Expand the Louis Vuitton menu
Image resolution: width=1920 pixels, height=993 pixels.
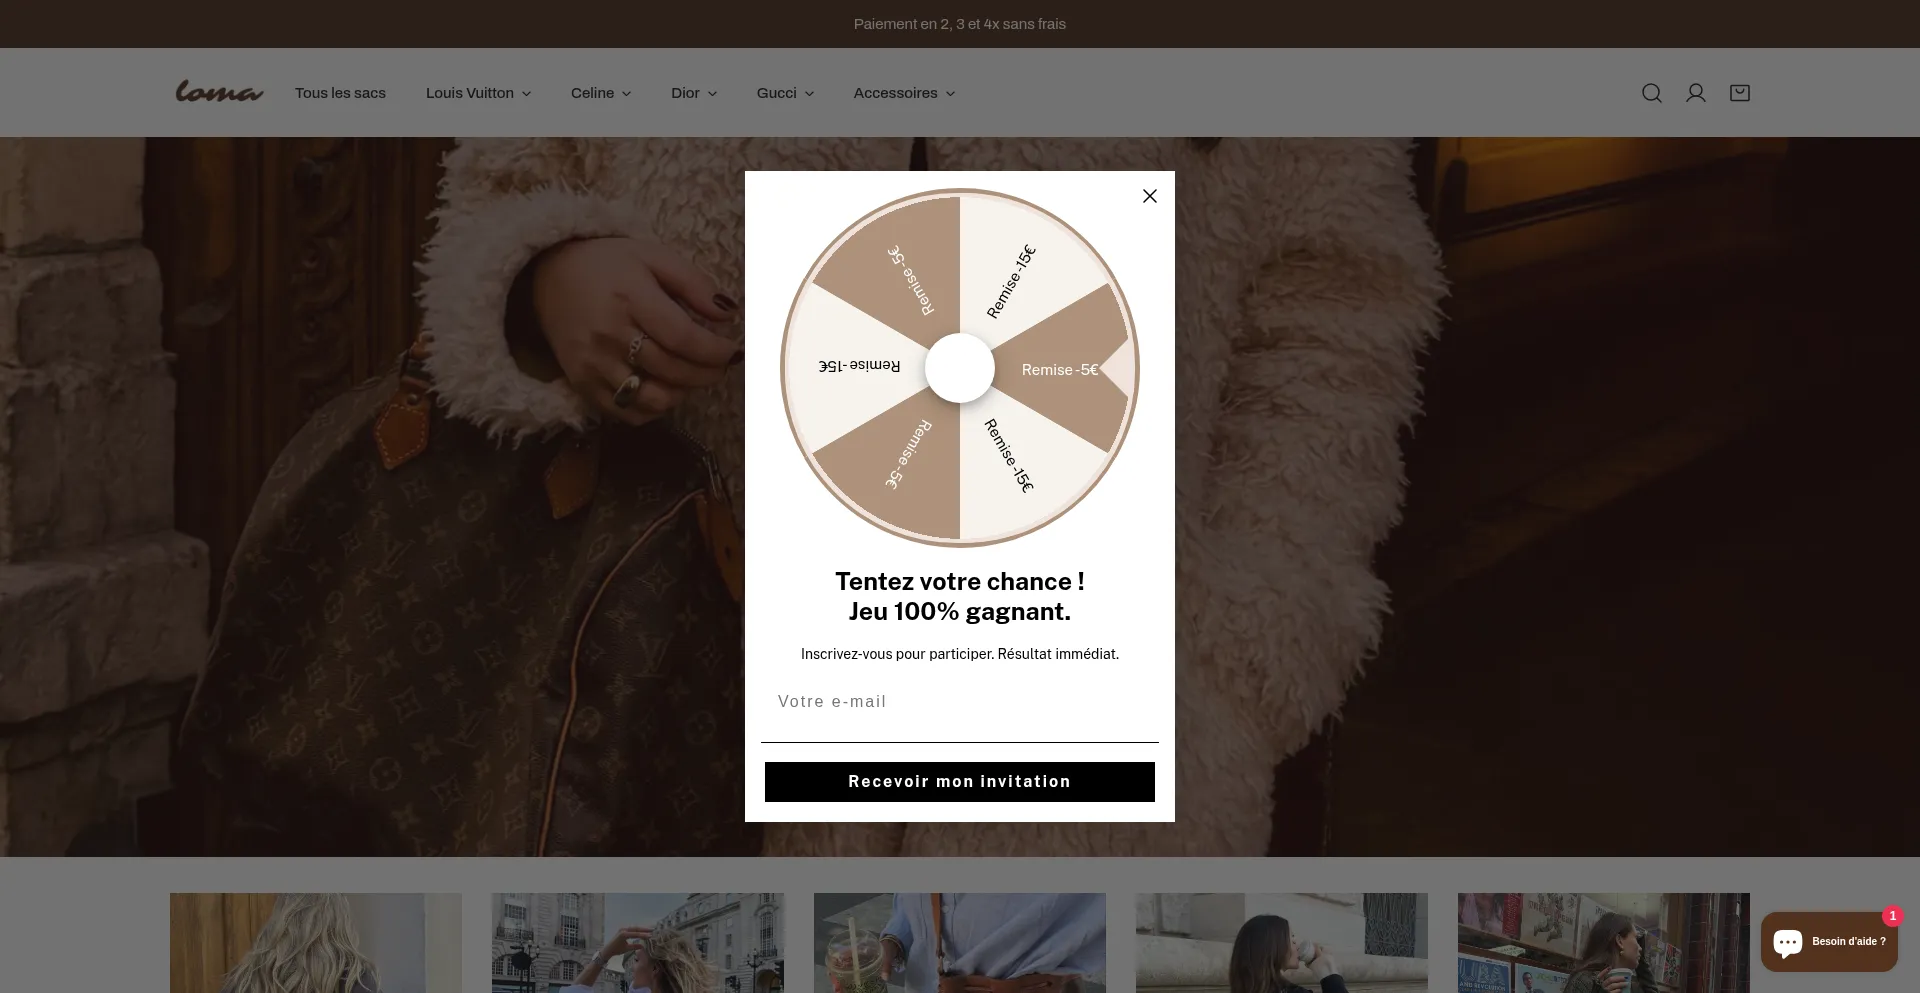(x=478, y=93)
